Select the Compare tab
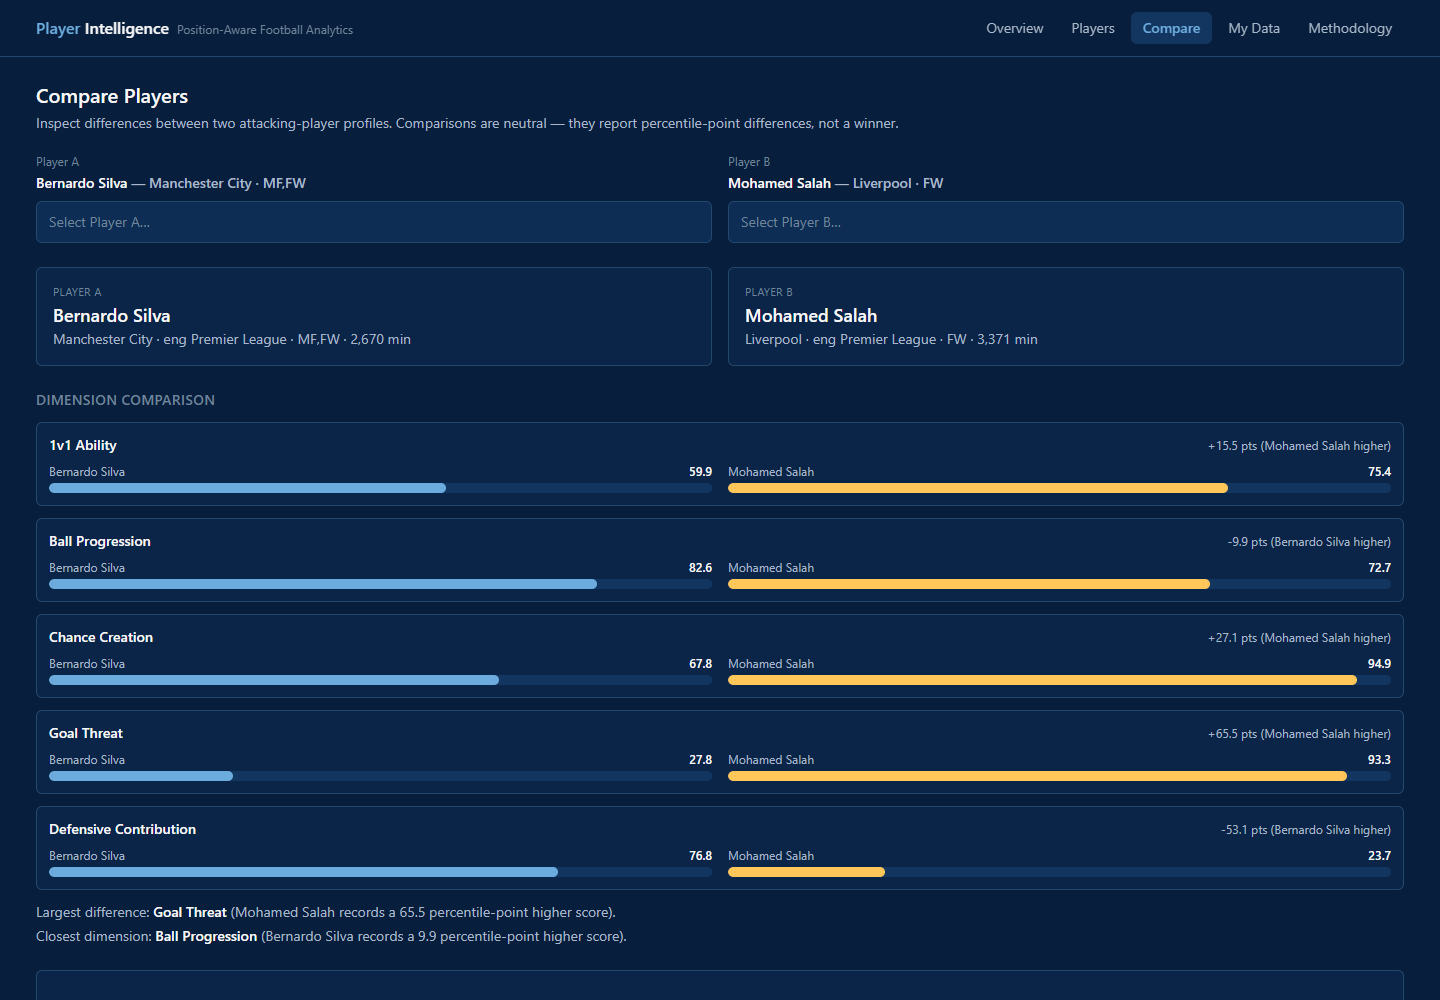Image resolution: width=1440 pixels, height=1000 pixels. pyautogui.click(x=1171, y=28)
